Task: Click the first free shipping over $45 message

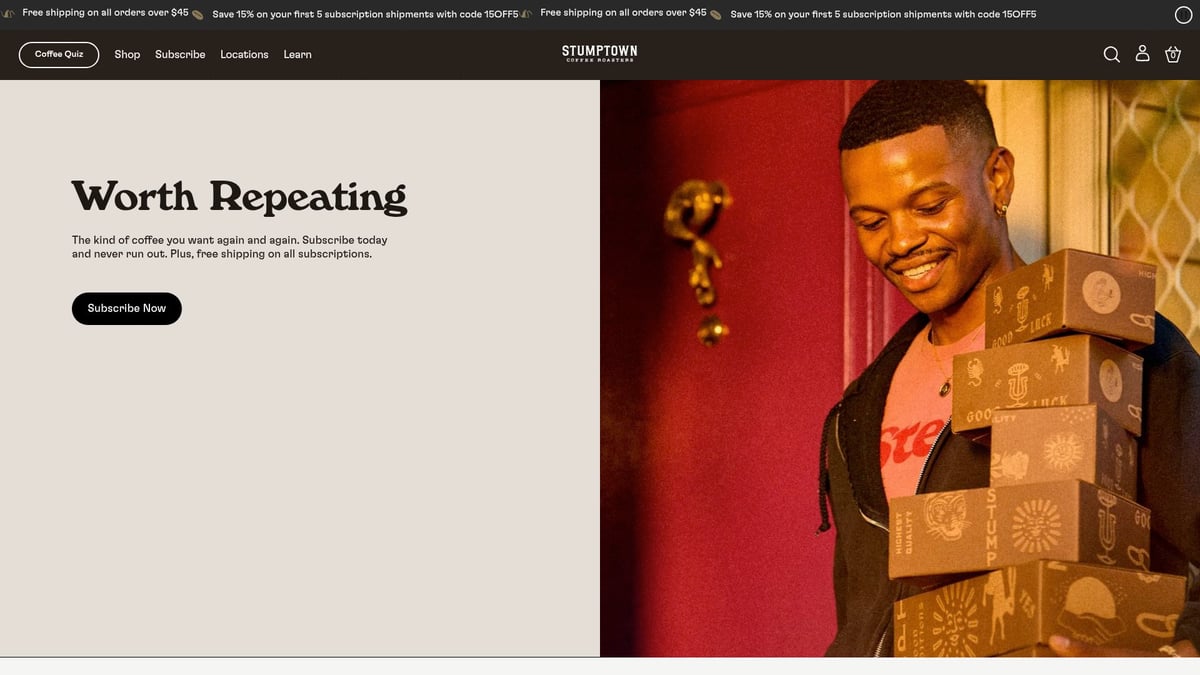Action: tap(105, 14)
